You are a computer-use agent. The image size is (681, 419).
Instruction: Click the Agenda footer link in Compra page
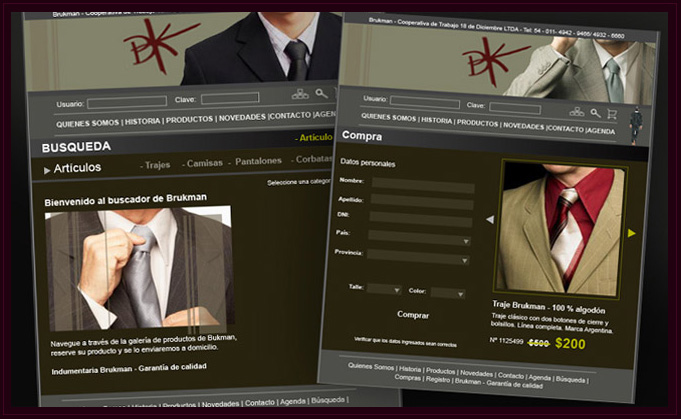pyautogui.click(x=539, y=377)
